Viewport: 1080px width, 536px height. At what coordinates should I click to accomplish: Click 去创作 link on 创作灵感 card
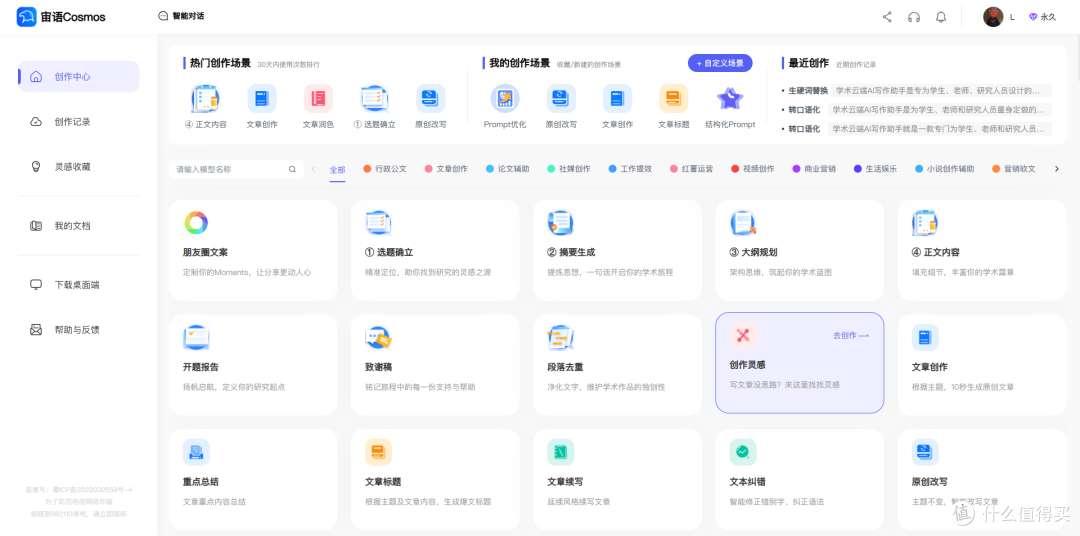click(x=851, y=336)
